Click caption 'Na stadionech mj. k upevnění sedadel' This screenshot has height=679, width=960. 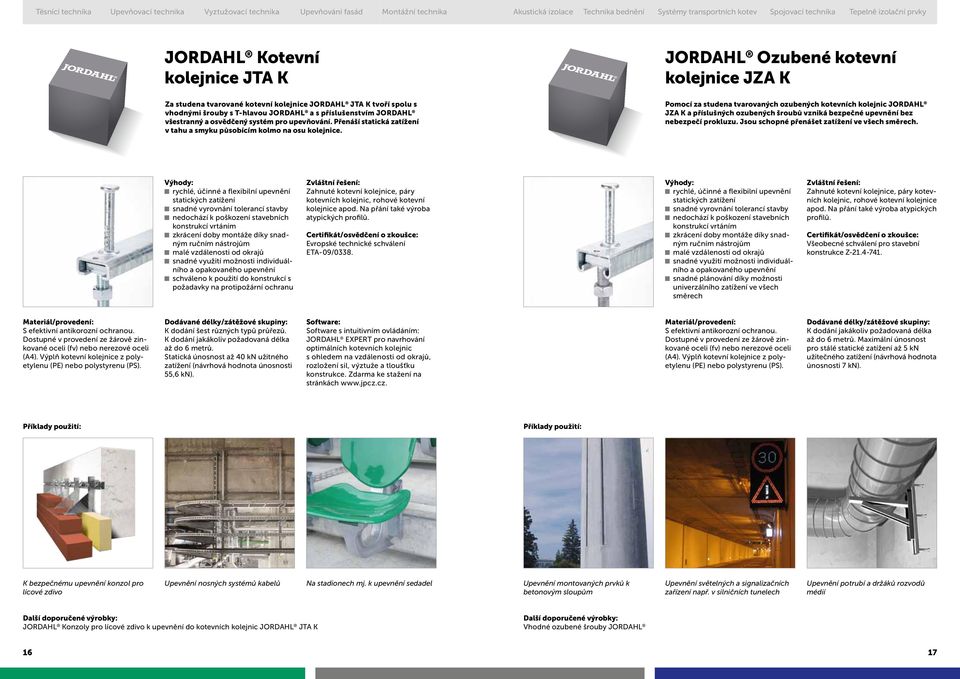pyautogui.click(x=369, y=583)
